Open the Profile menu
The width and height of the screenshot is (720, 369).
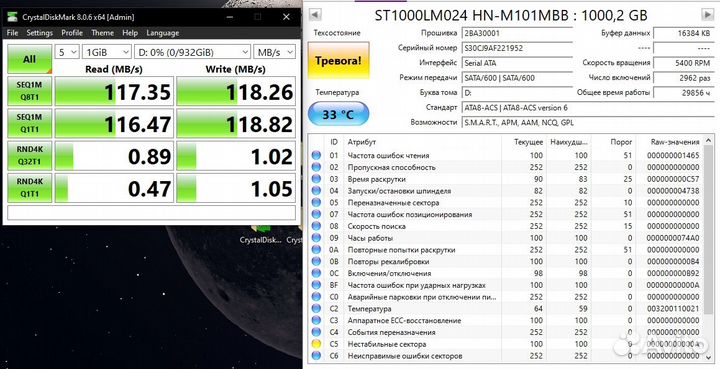(x=72, y=33)
